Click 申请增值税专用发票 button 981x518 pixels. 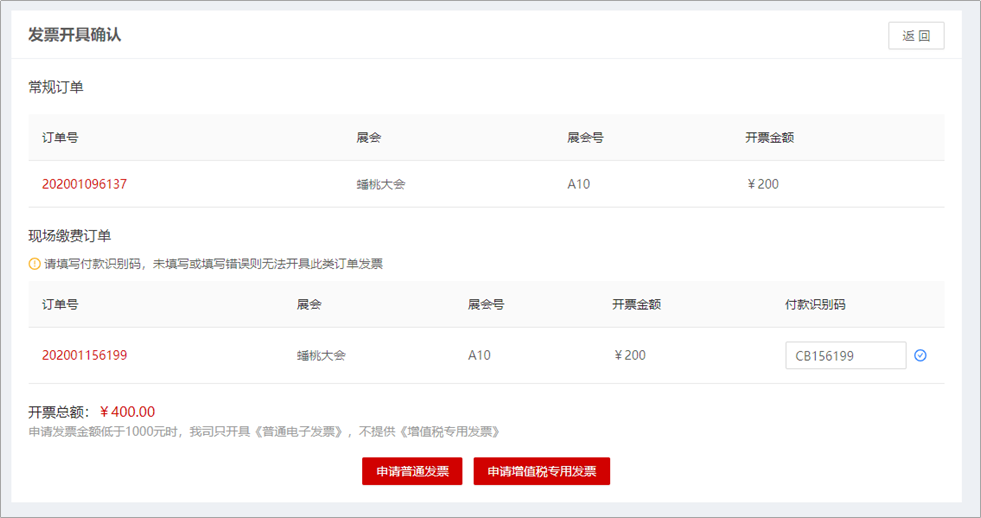tap(542, 471)
